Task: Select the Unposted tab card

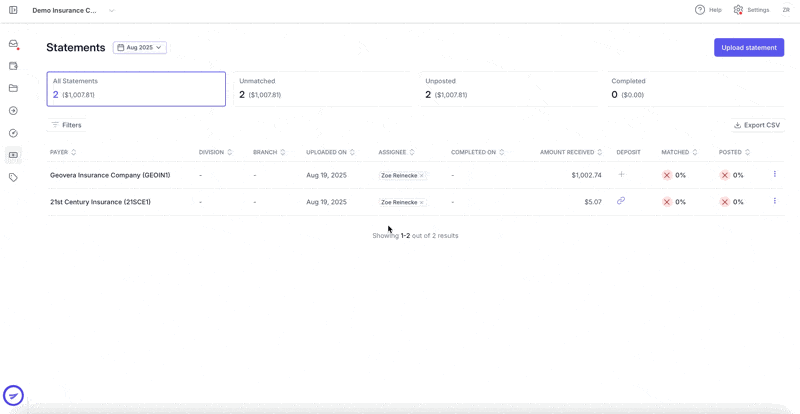Action: 509,89
